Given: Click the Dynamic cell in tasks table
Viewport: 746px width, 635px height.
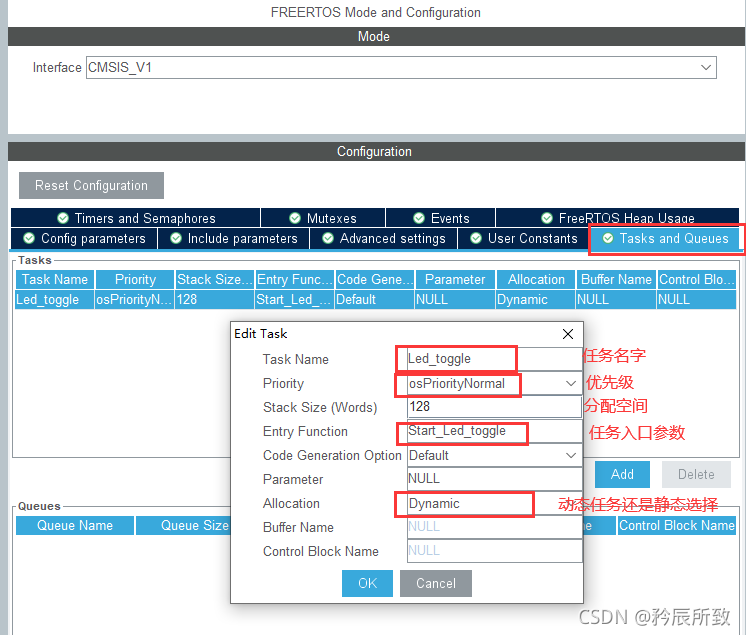Looking at the screenshot, I should pyautogui.click(x=535, y=300).
